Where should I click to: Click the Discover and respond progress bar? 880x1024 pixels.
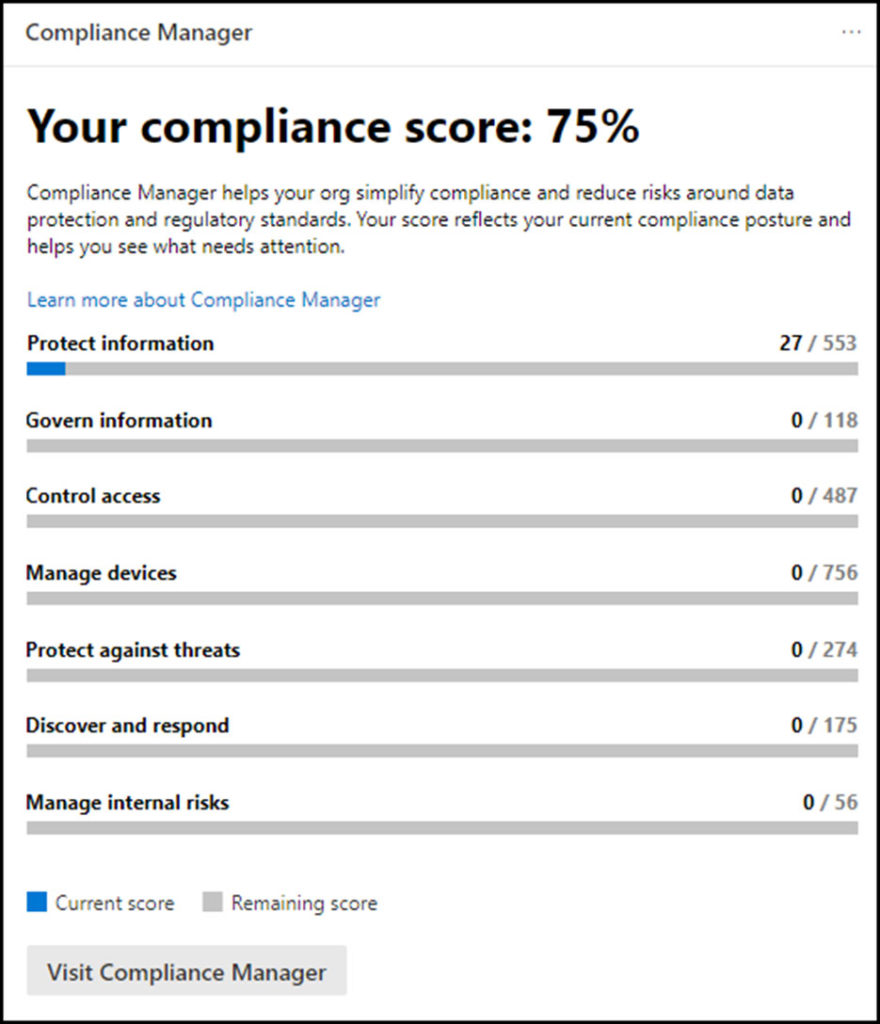coord(442,751)
